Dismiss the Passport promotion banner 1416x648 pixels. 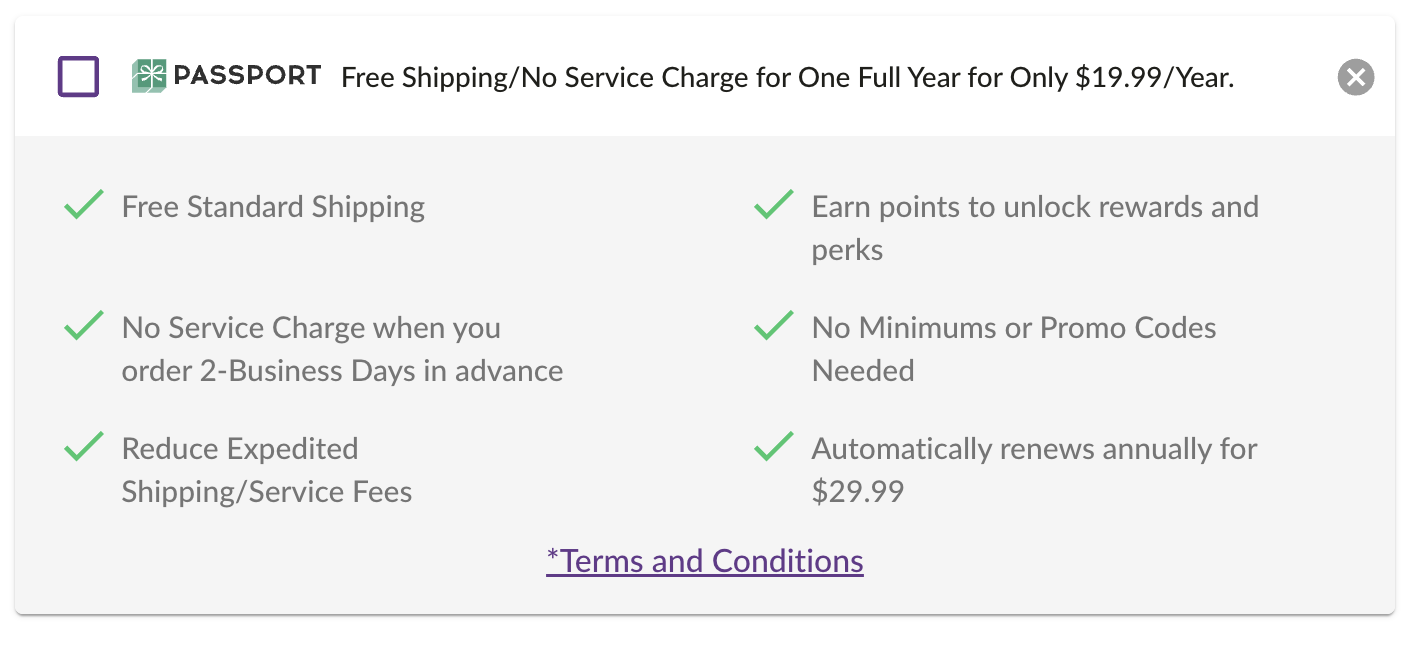coord(1355,77)
